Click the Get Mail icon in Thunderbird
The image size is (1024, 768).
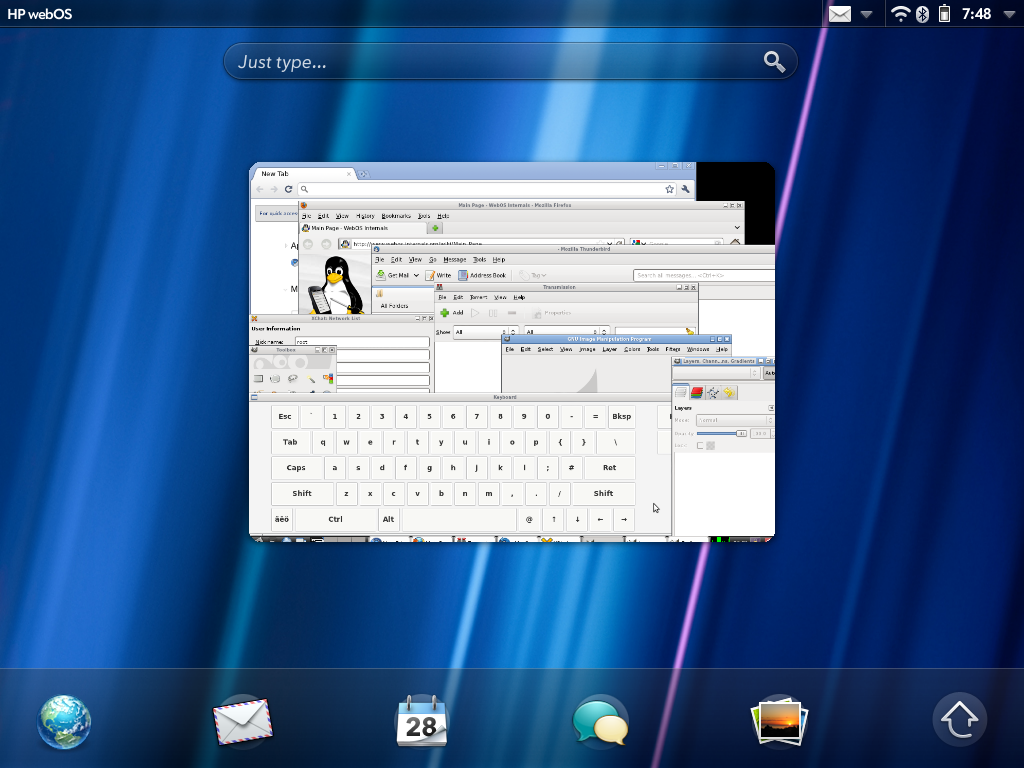(381, 275)
